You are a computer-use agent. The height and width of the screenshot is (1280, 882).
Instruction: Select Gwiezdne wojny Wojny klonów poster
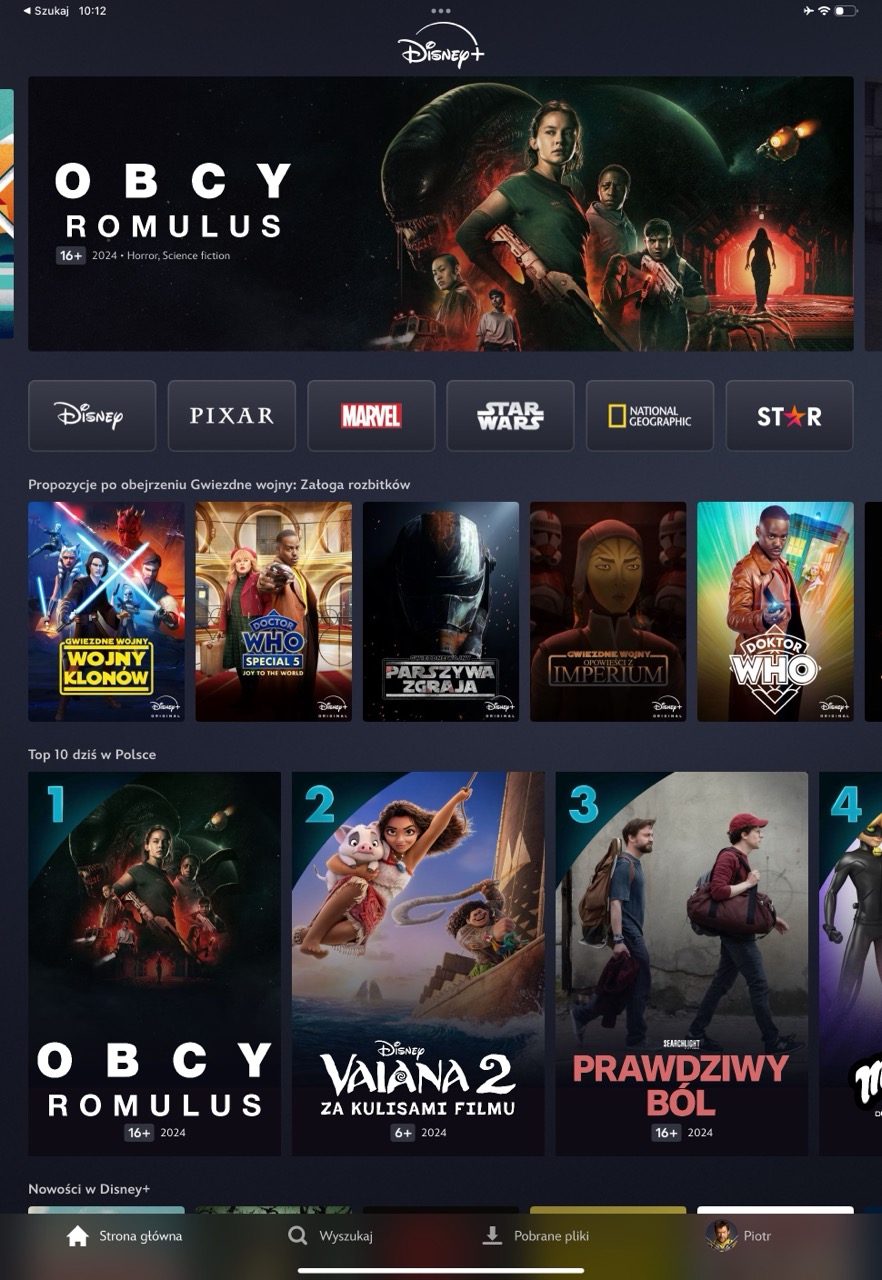pyautogui.click(x=106, y=612)
